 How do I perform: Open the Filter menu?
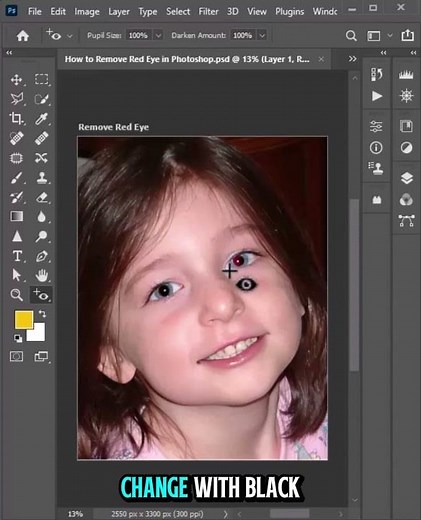click(x=208, y=11)
